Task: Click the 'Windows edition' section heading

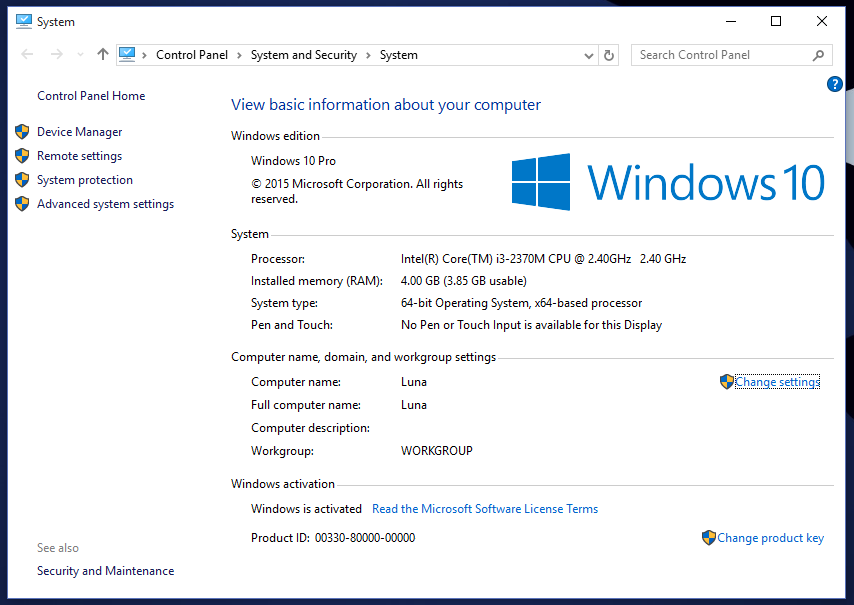Action: pyautogui.click(x=275, y=136)
